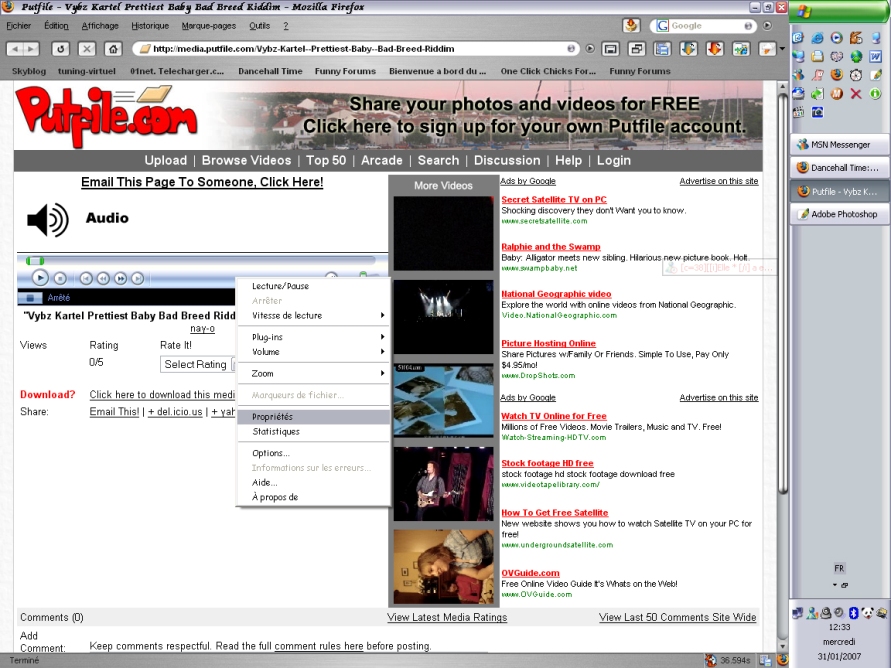Open the search engine picker G icon
The width and height of the screenshot is (891, 668).
(x=663, y=26)
